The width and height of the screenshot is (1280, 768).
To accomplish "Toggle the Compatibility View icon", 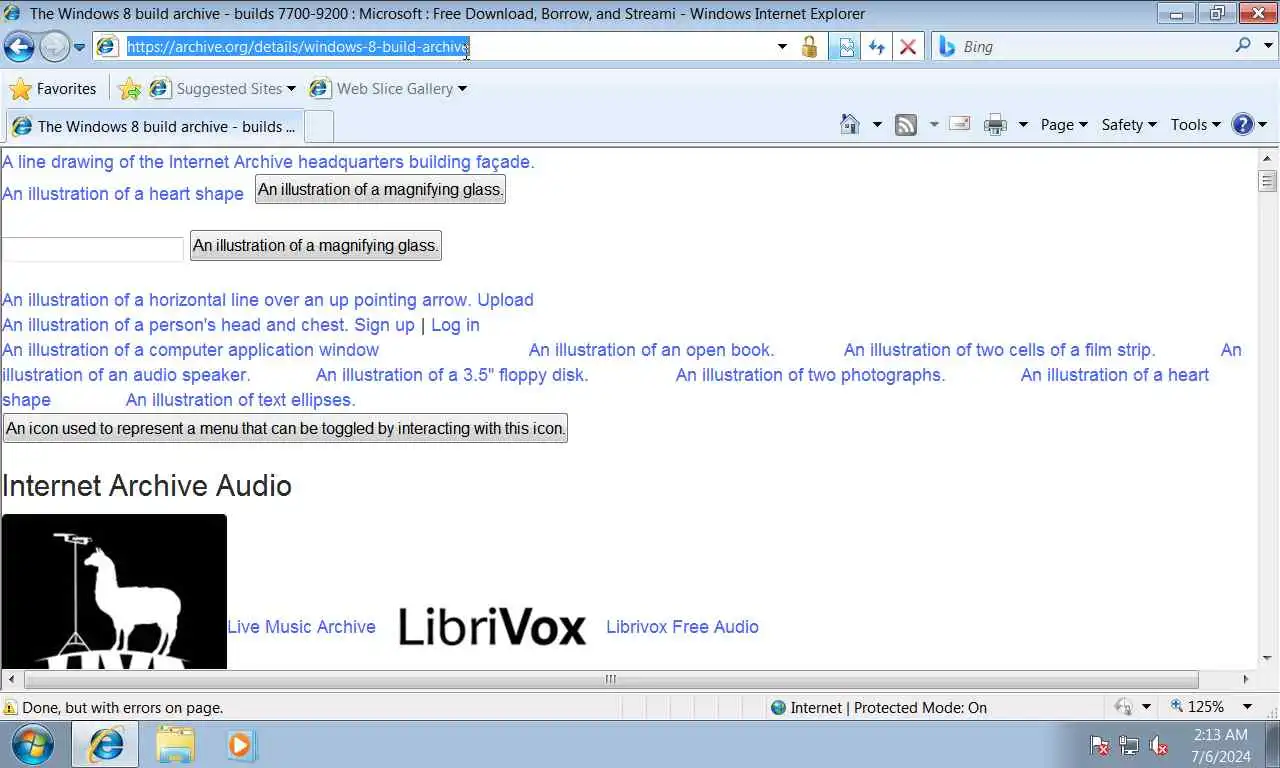I will coord(846,47).
